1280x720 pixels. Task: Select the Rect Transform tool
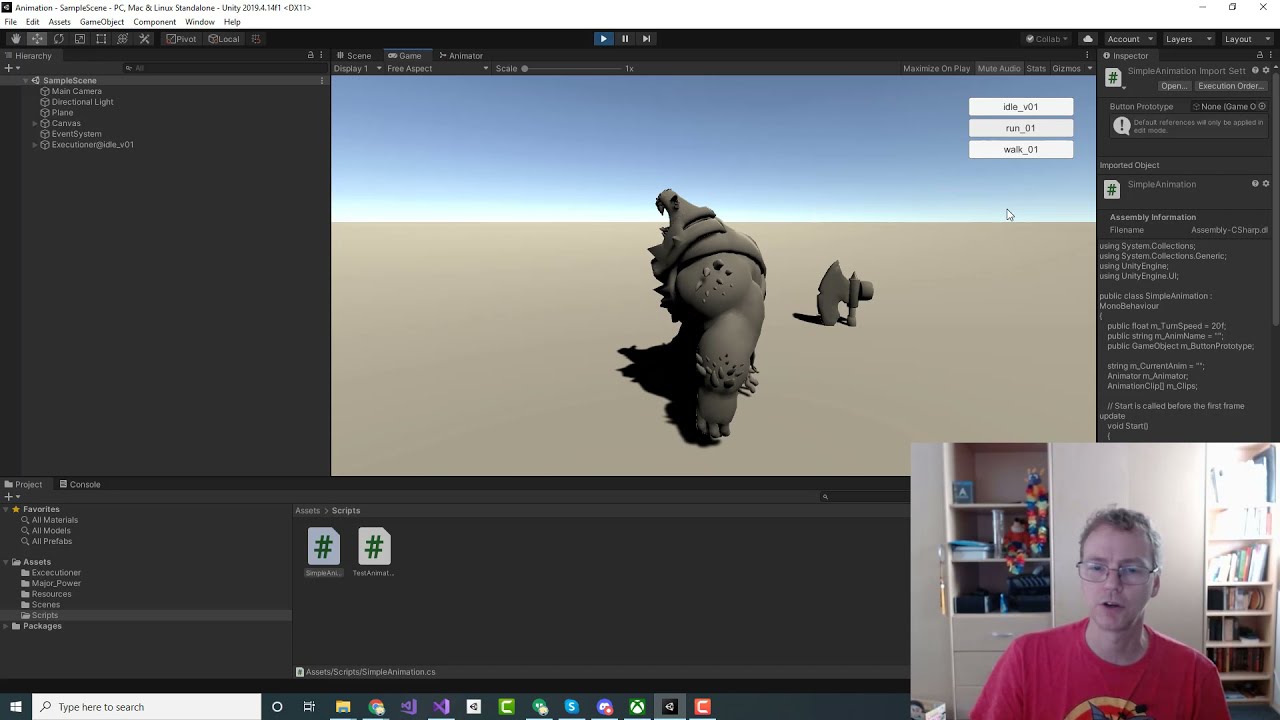[x=101, y=39]
